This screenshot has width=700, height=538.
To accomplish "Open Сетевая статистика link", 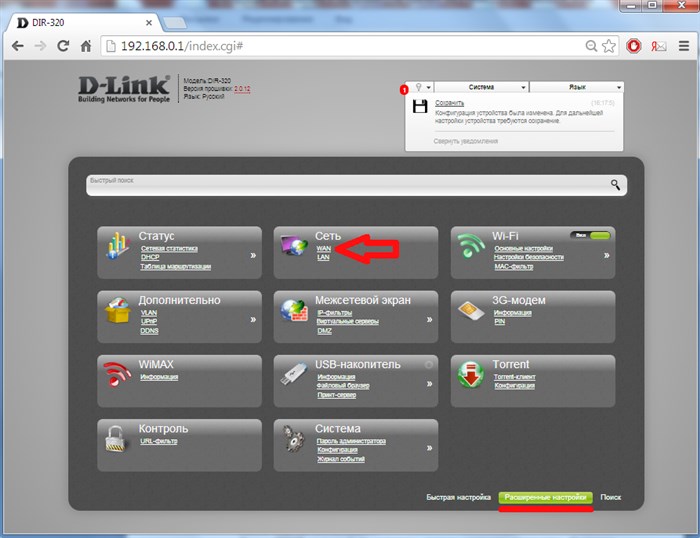I will click(169, 249).
